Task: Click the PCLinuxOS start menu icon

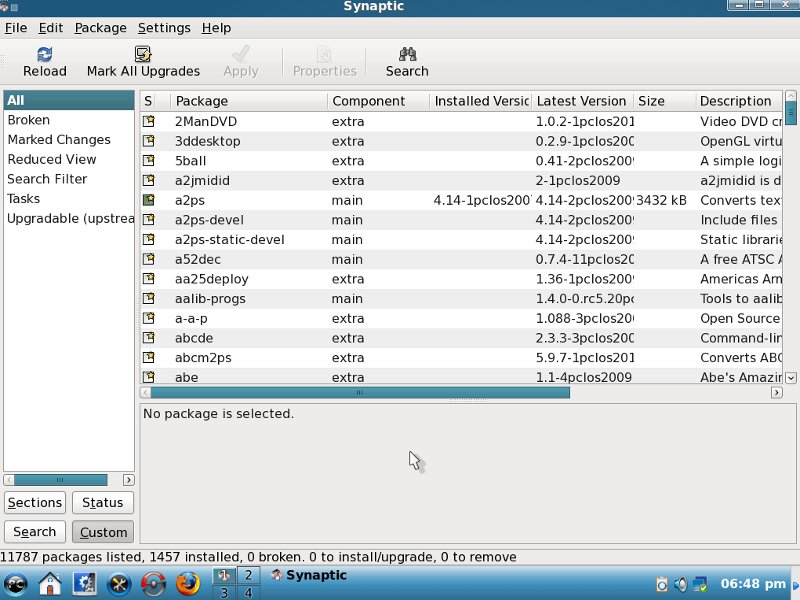Action: click(x=16, y=584)
